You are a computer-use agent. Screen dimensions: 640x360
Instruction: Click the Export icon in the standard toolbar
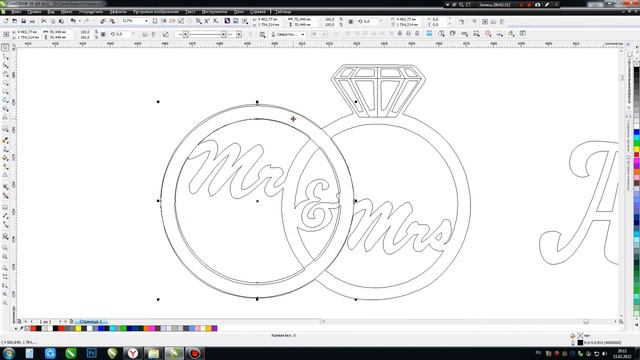pos(112,21)
